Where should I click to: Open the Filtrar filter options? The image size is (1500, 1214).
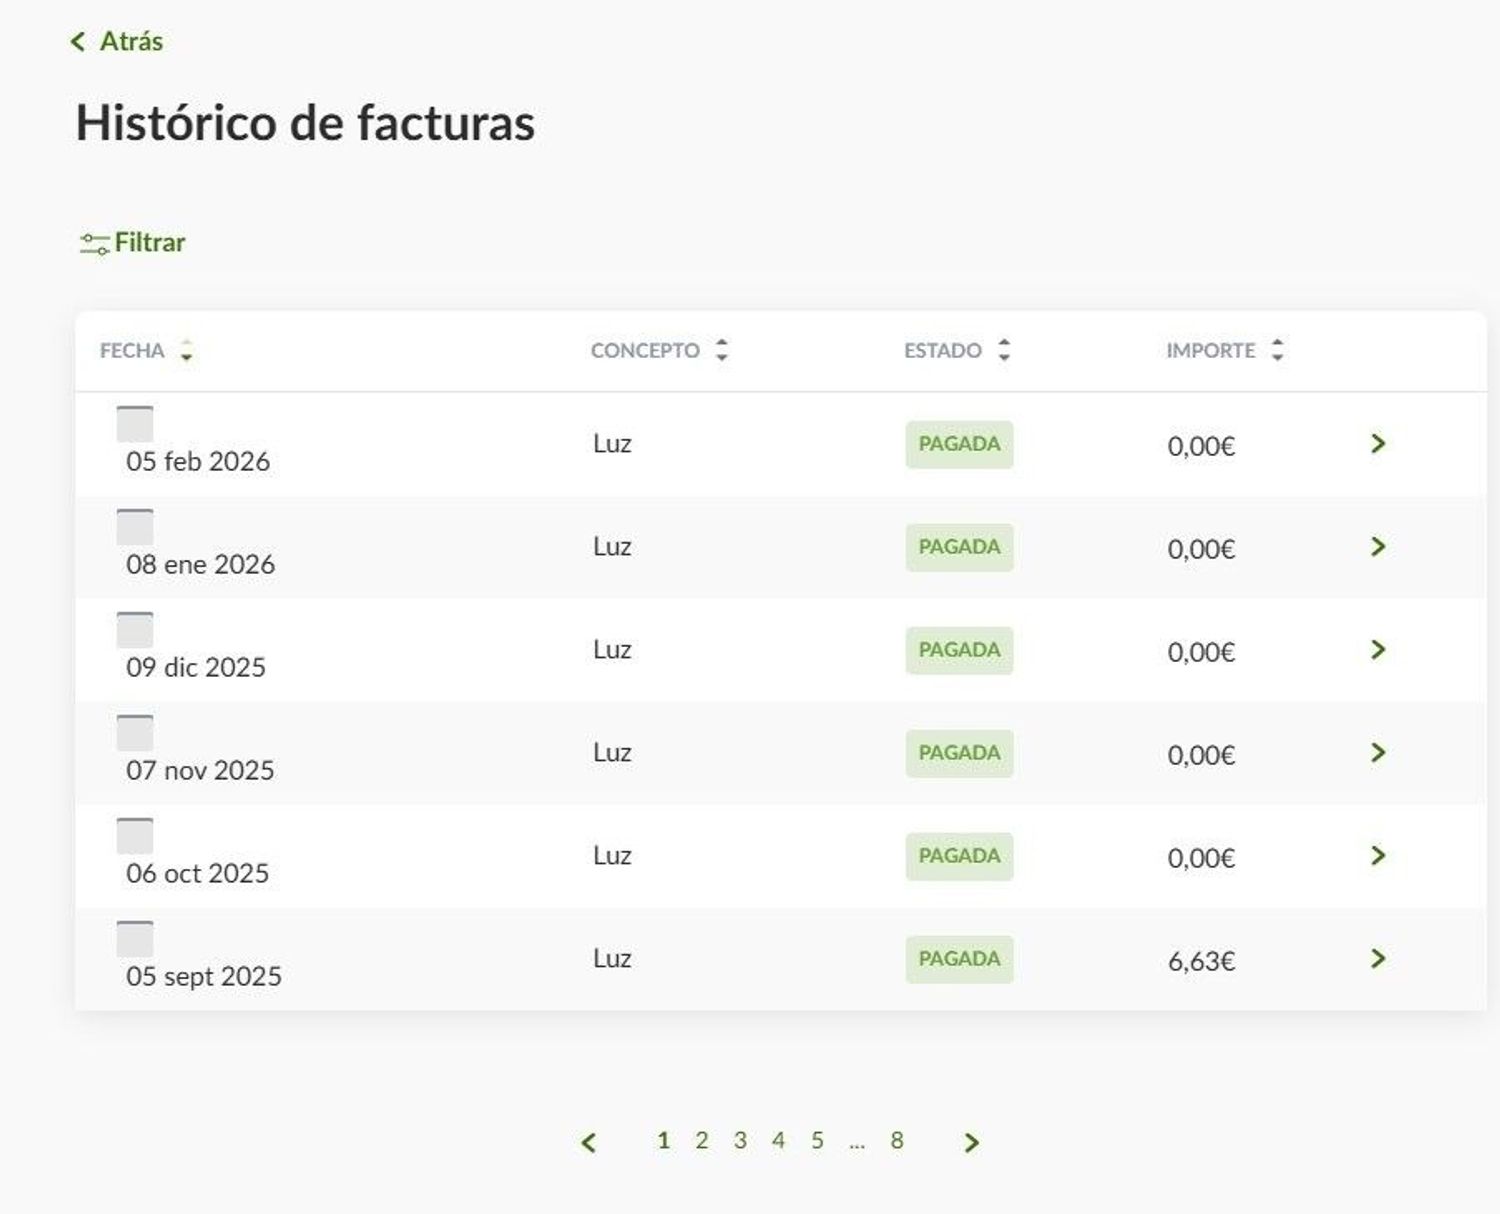click(150, 243)
